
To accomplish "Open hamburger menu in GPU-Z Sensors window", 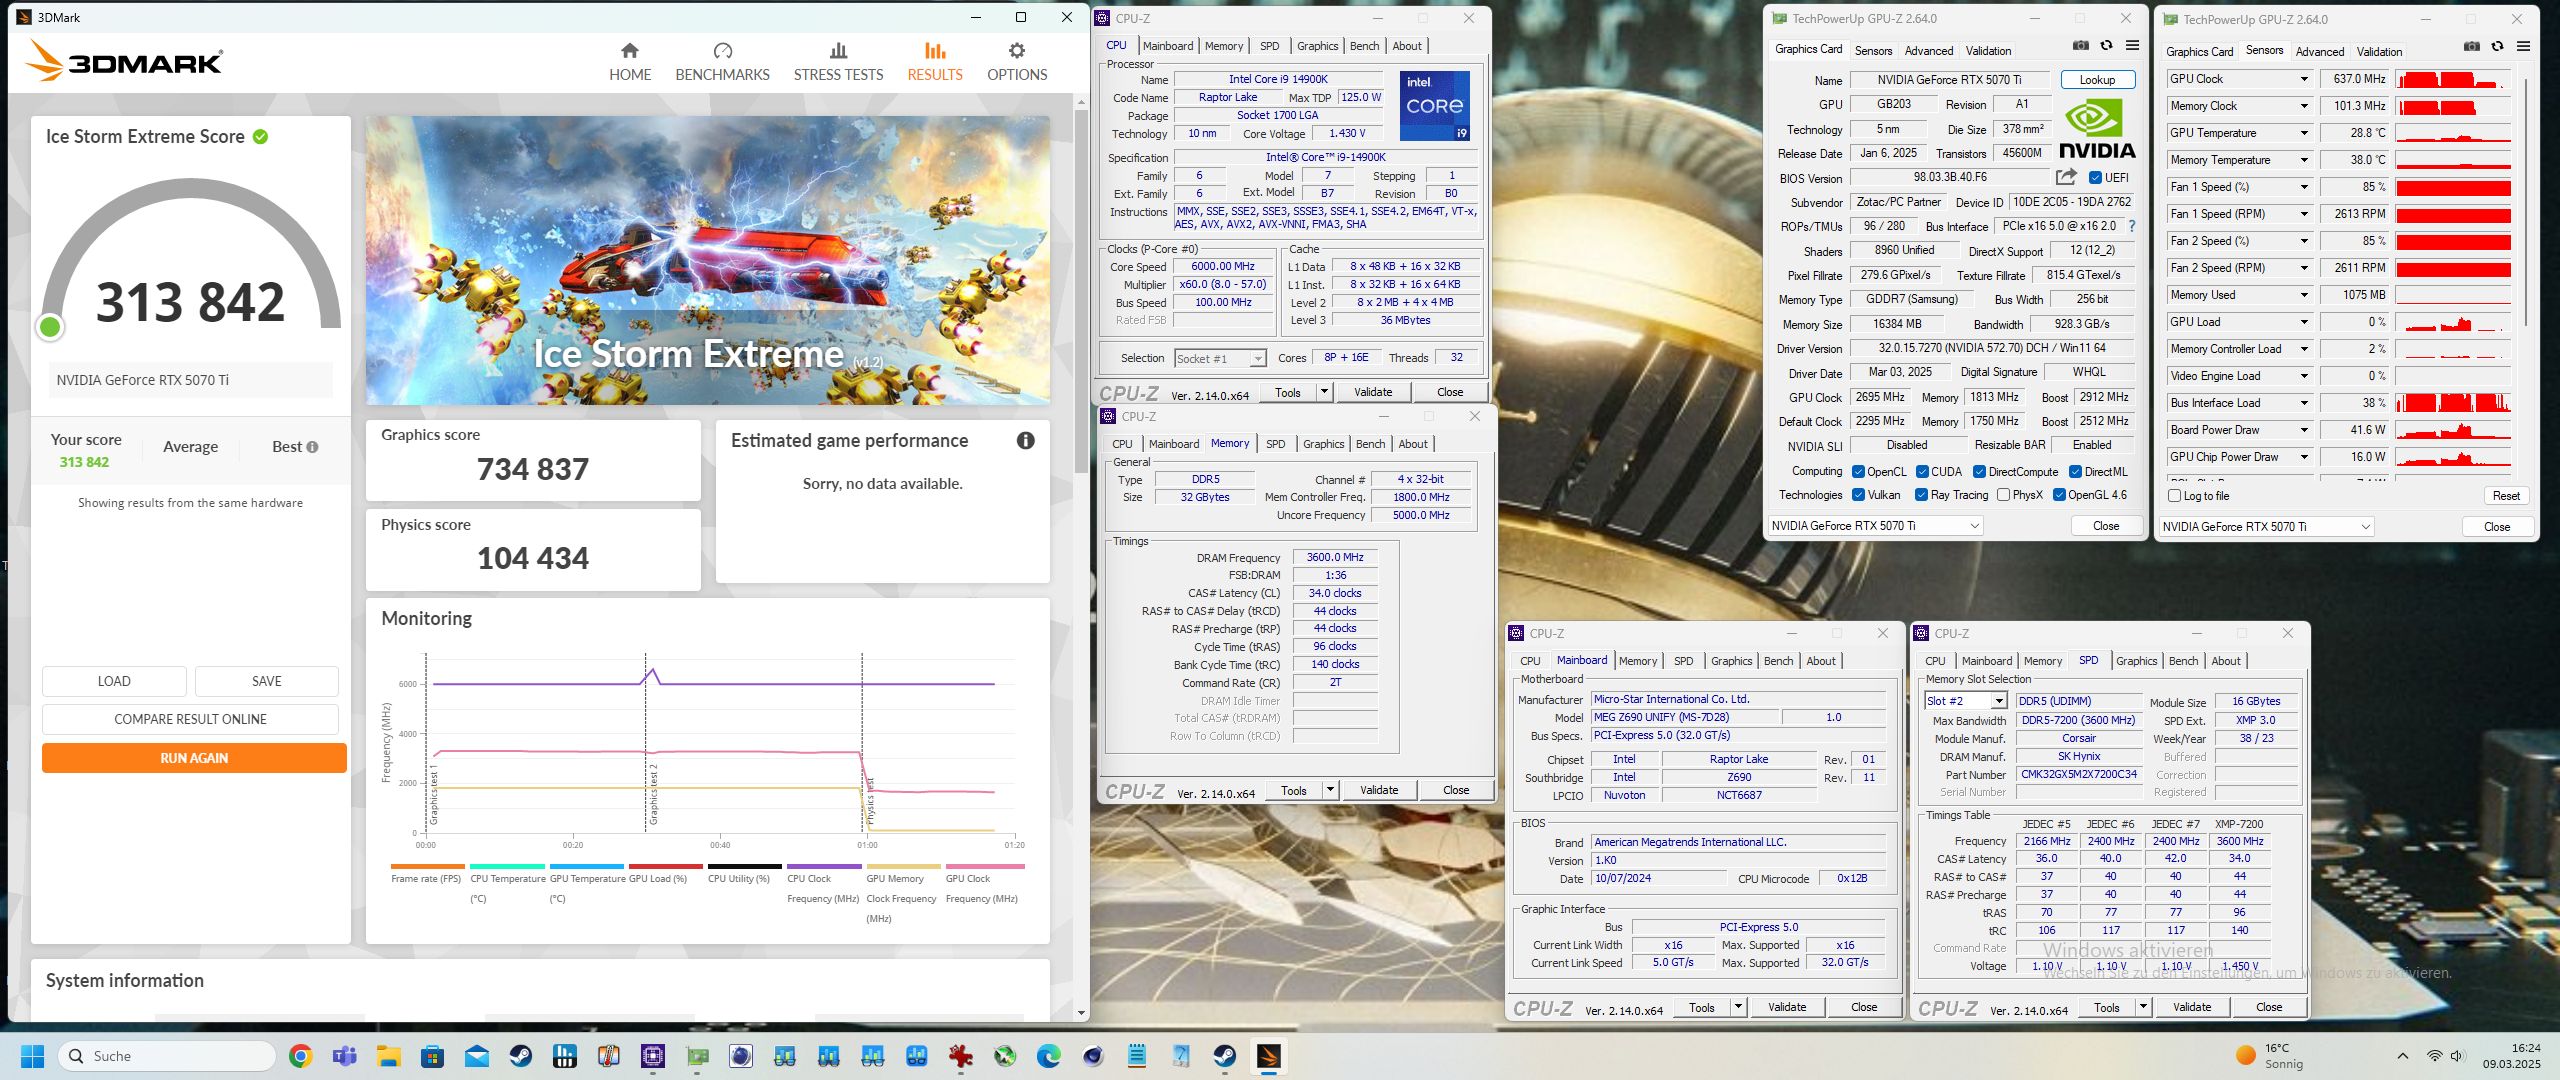I will (x=2523, y=46).
